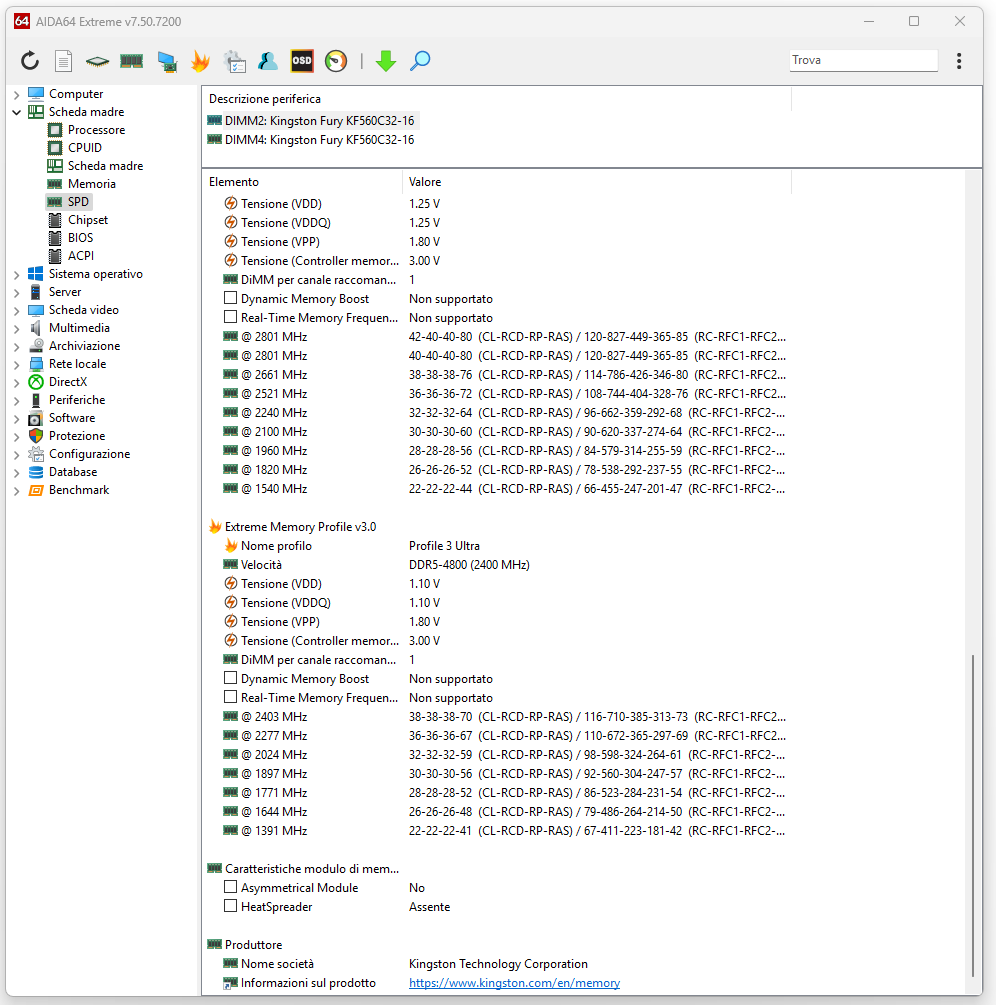Click the user silhouette icon in the toolbar

point(268,61)
